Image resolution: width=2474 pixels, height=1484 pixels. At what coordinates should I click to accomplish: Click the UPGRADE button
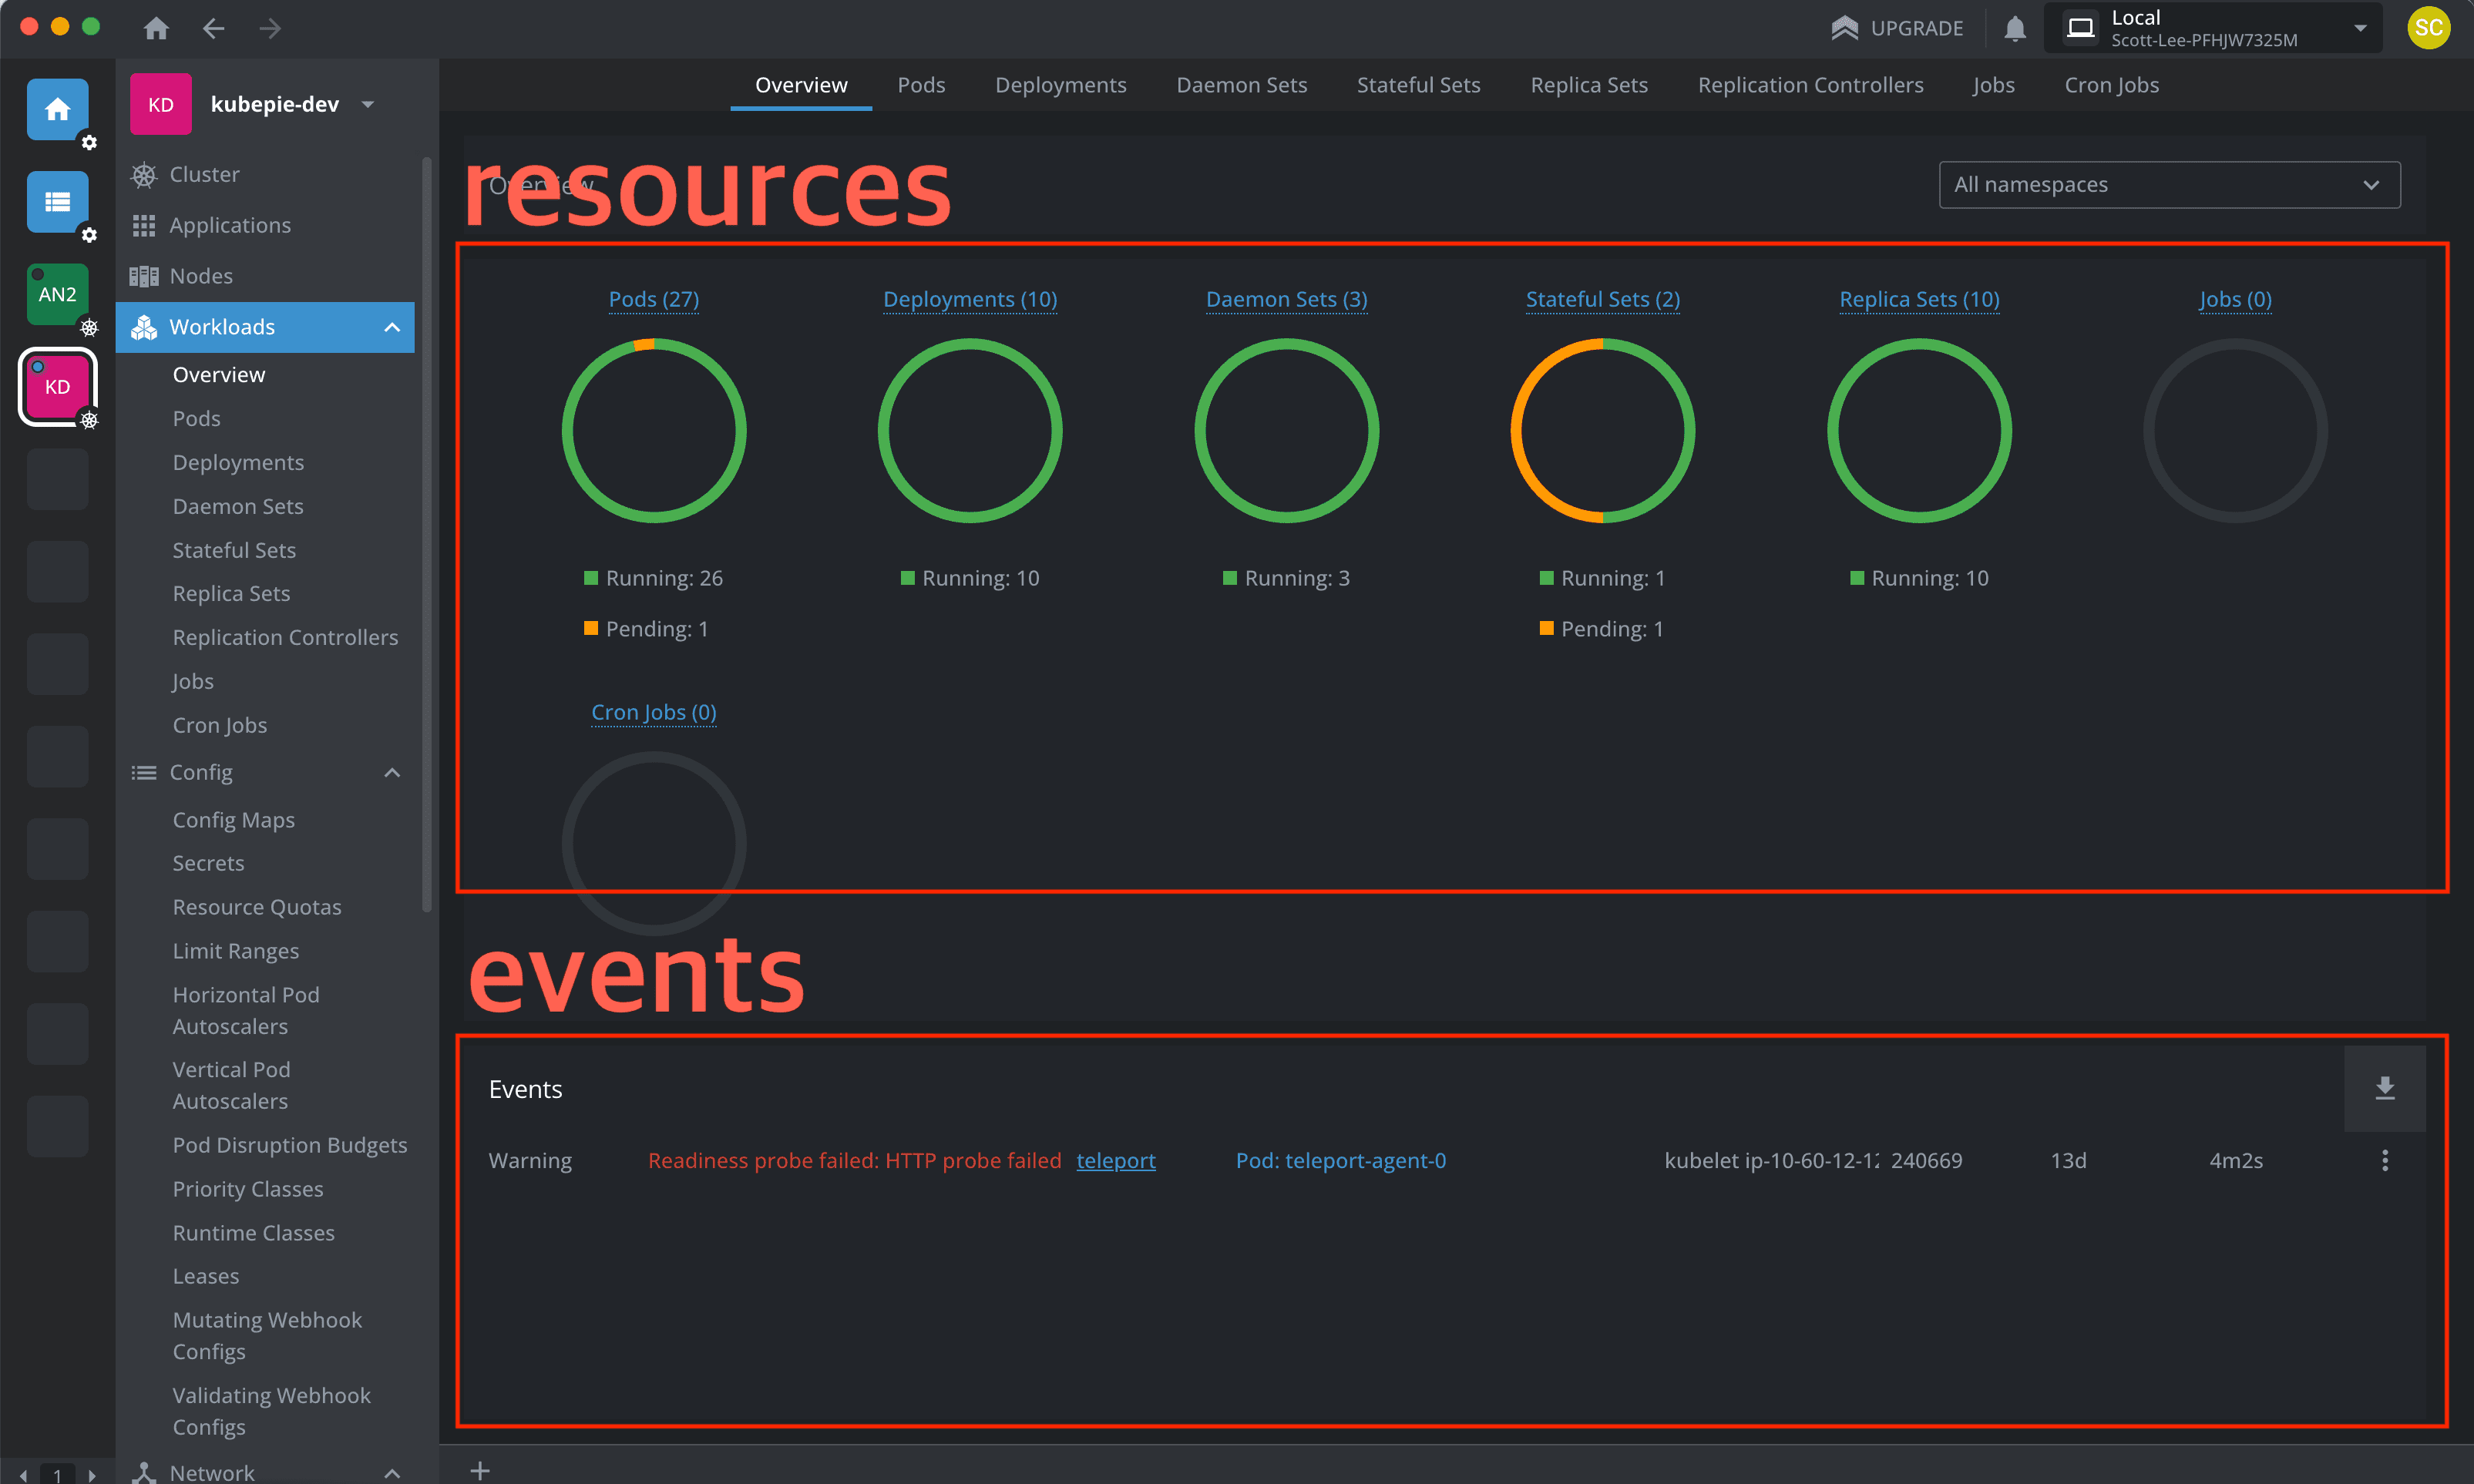[x=1897, y=27]
